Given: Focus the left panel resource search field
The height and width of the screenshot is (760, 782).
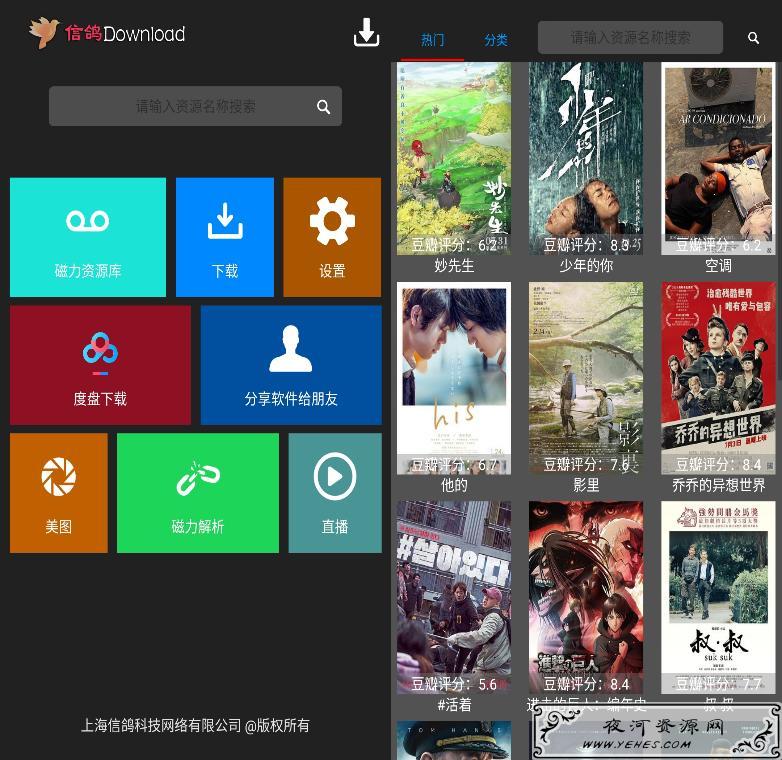Looking at the screenshot, I should 196,106.
